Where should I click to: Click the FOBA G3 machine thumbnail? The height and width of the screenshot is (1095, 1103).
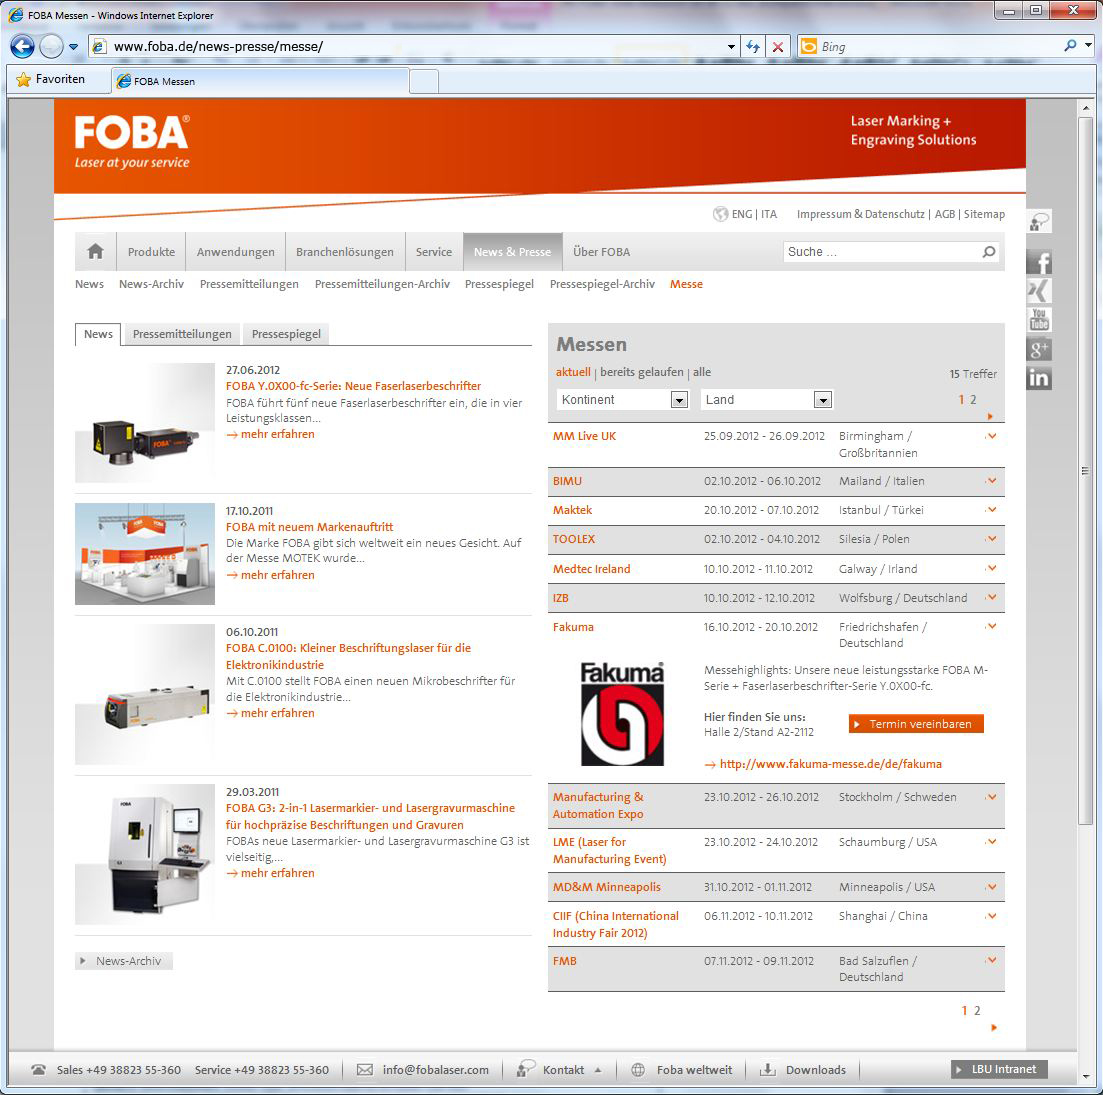(x=145, y=854)
